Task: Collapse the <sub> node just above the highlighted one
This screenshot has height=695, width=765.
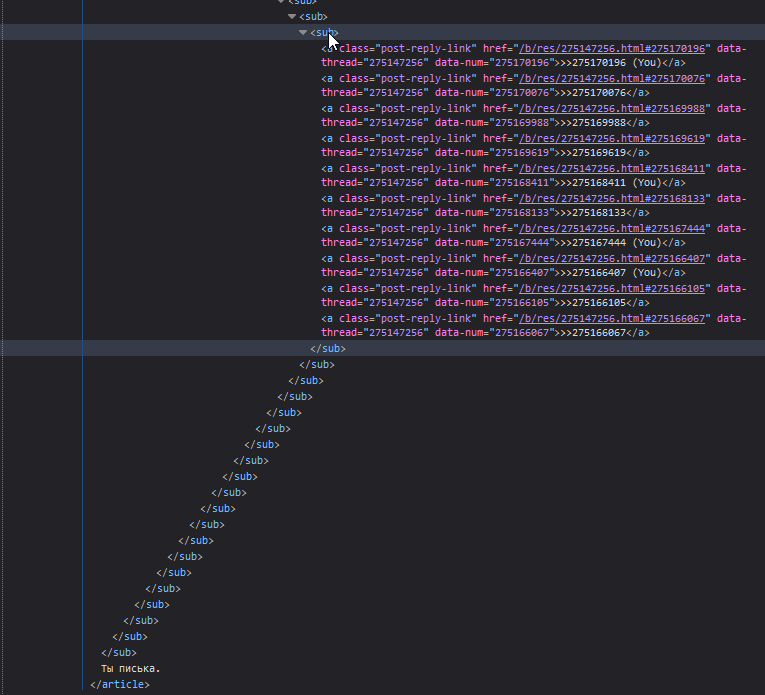Action: (292, 17)
